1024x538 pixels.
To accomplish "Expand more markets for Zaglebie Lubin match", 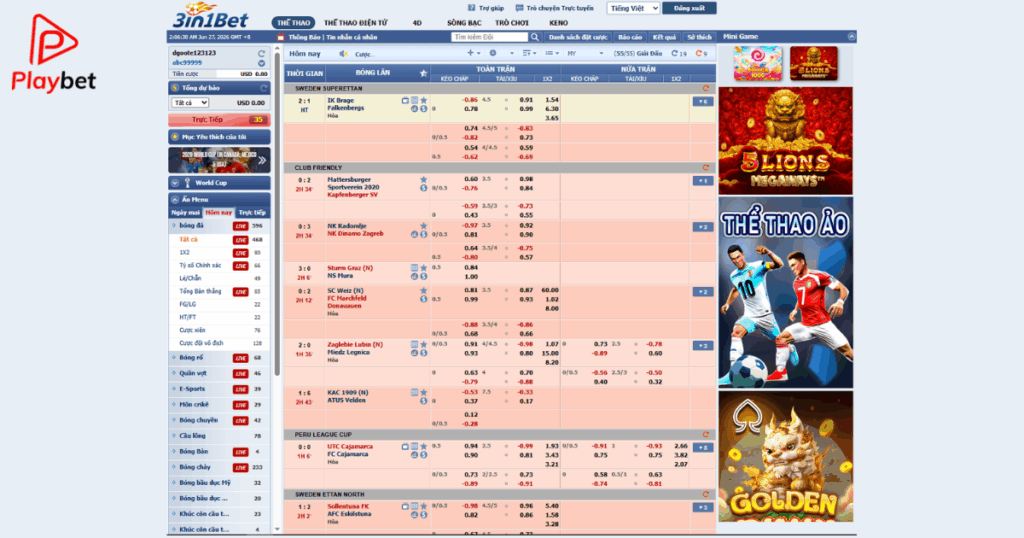I will 703,345.
